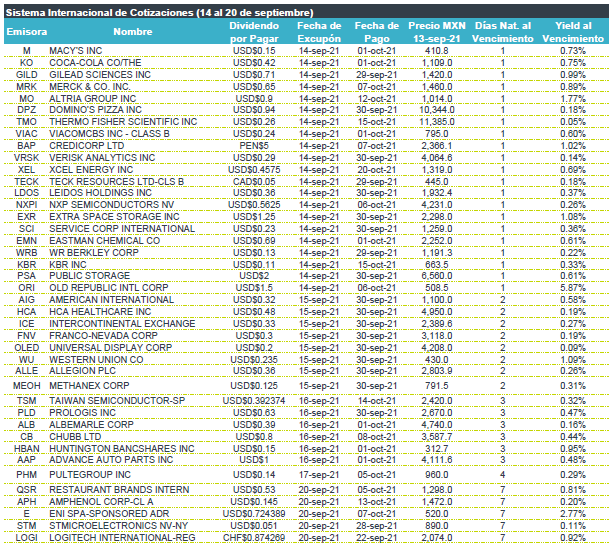Click dividend 'USD$0.392374' for Taiwan Semiconductor
The height and width of the screenshot is (547, 615).
(x=254, y=401)
